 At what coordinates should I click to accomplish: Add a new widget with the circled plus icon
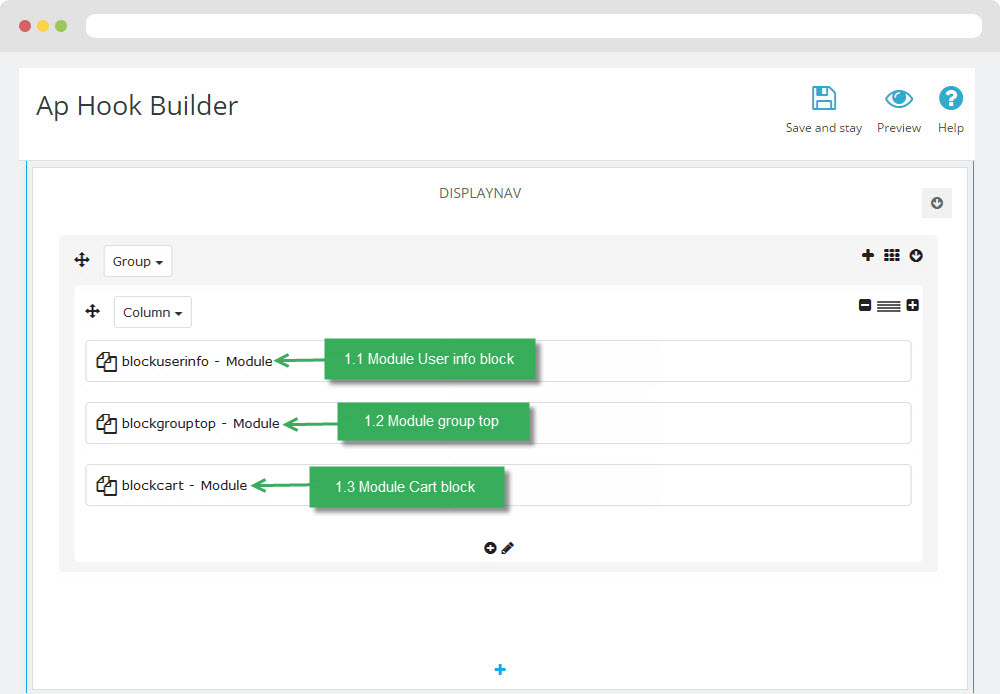pos(490,548)
